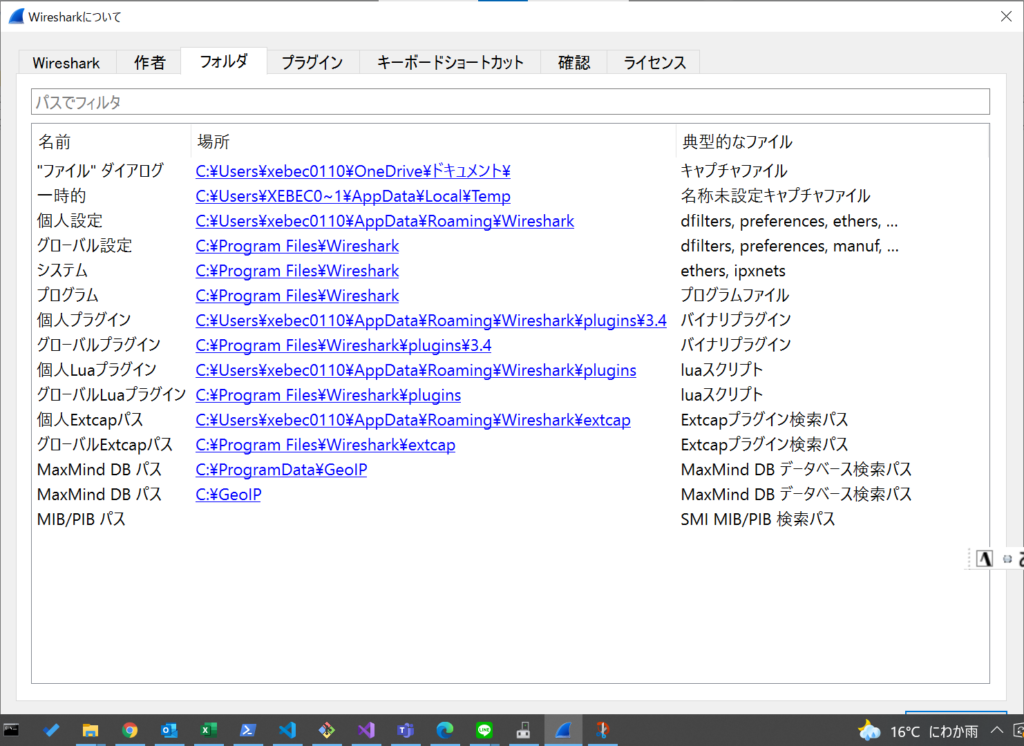This screenshot has width=1024, height=746.
Task: Open the AppData\Local\Temp folder link
Action: (353, 196)
